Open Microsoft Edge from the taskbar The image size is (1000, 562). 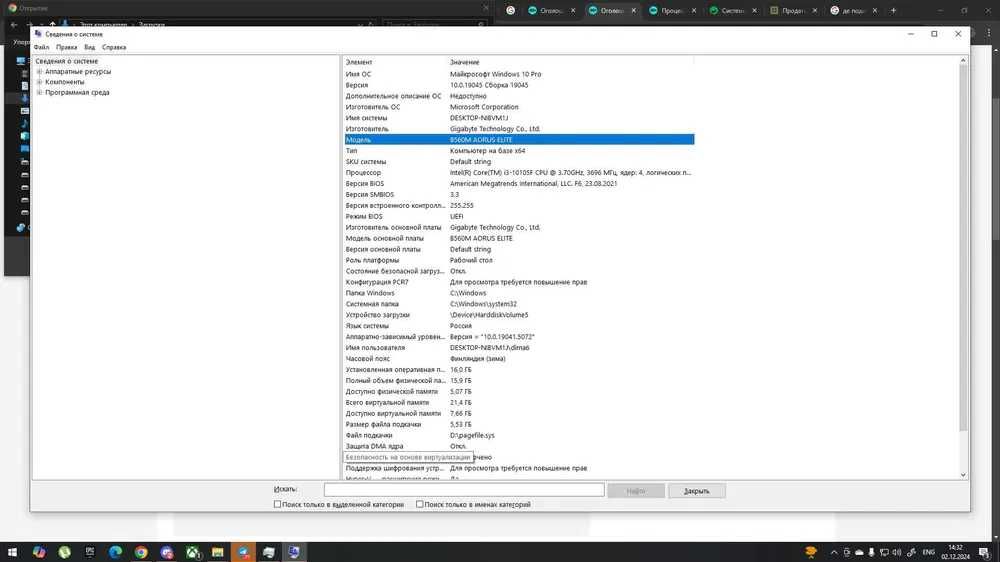click(x=115, y=552)
